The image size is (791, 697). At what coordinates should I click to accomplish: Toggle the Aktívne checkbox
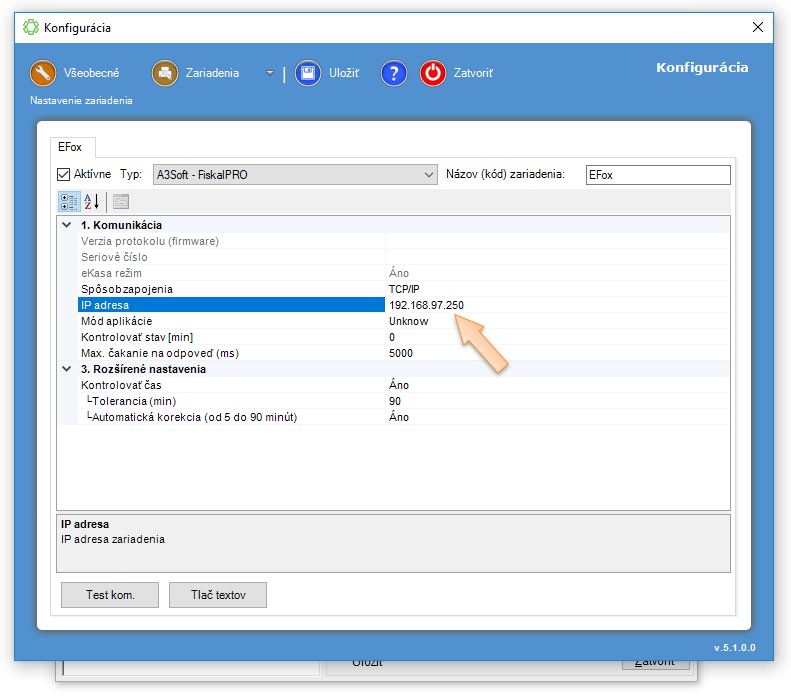[64, 174]
